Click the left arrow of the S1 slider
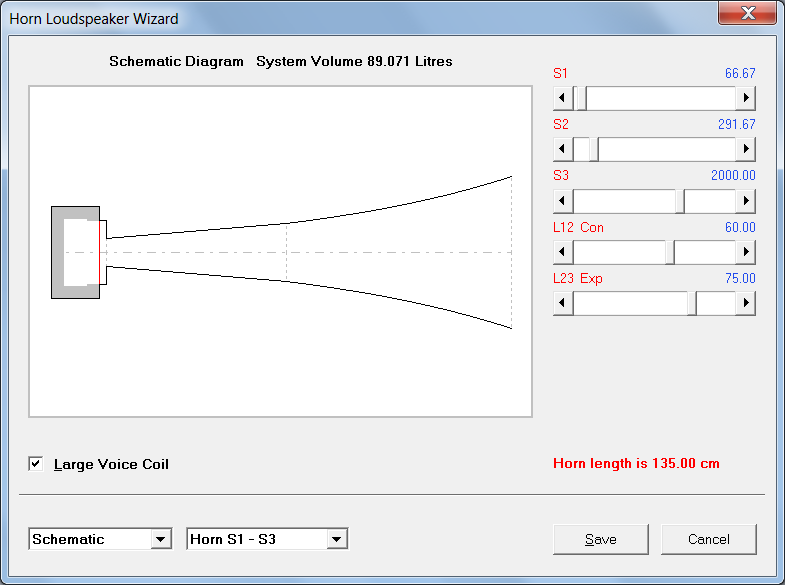 [x=563, y=98]
